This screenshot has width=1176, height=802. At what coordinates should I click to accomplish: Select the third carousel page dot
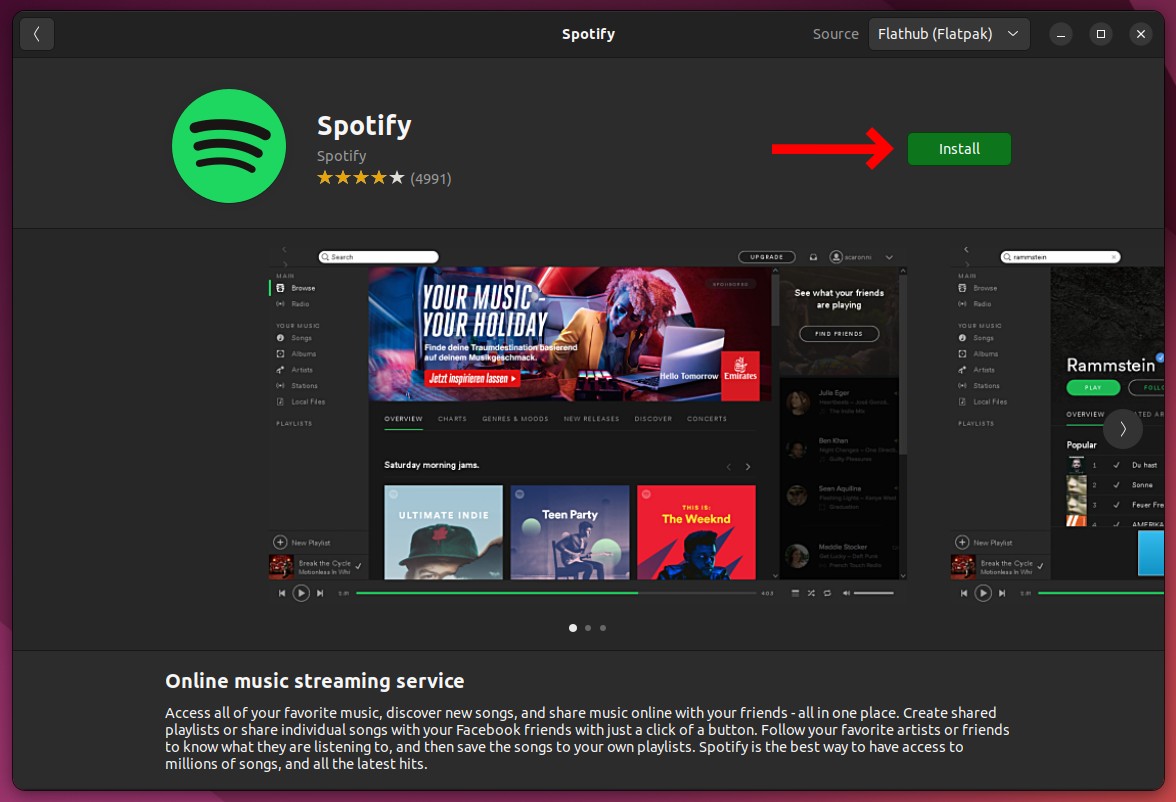coord(603,628)
